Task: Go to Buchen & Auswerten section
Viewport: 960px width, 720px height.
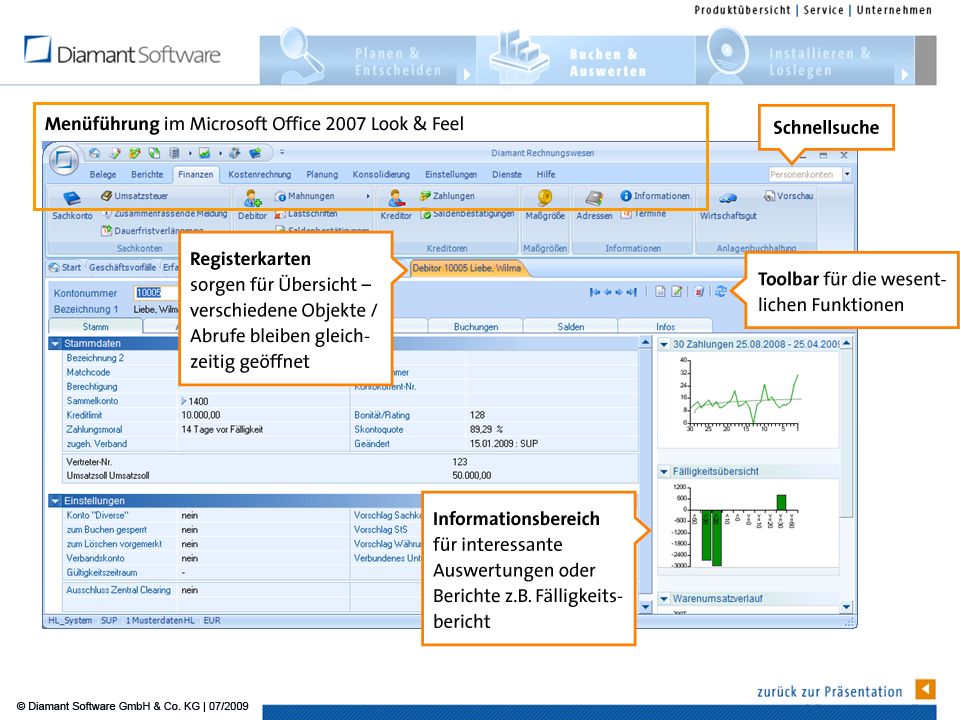Action: [x=586, y=60]
